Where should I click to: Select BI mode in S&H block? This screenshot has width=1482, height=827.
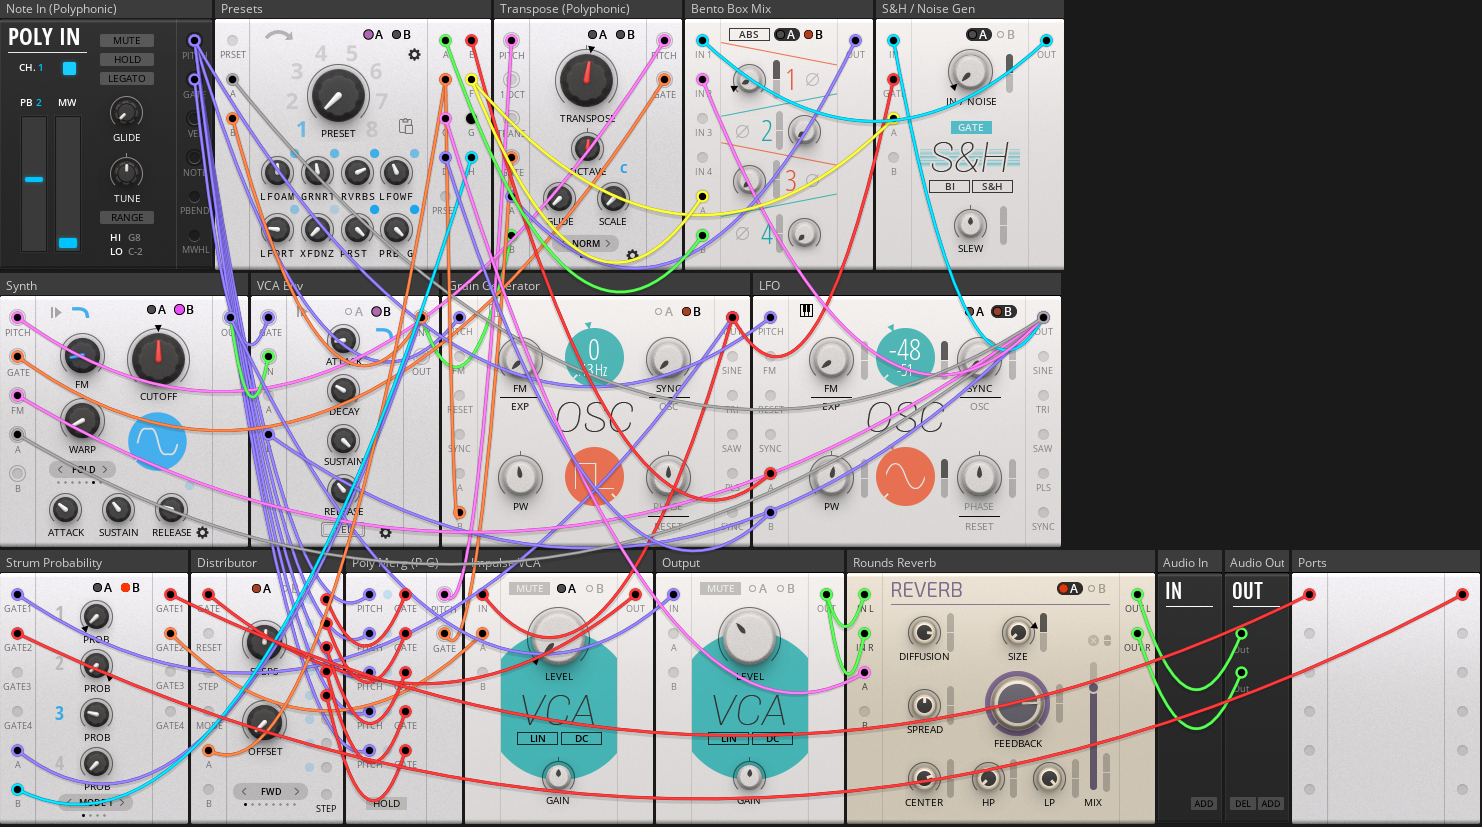950,187
